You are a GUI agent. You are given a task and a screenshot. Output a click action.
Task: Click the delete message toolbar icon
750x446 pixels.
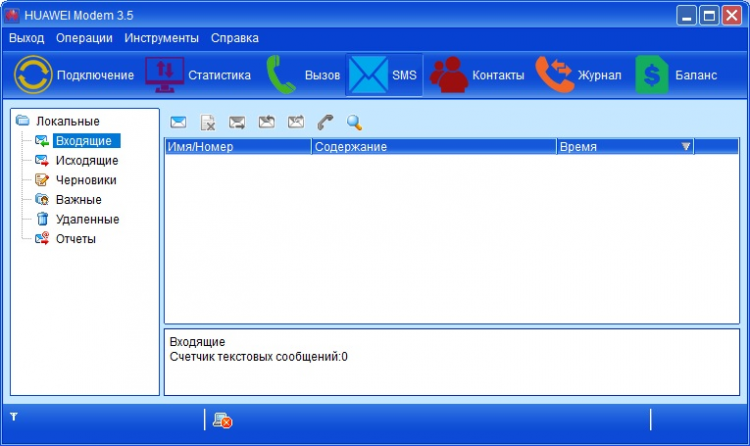coord(208,123)
